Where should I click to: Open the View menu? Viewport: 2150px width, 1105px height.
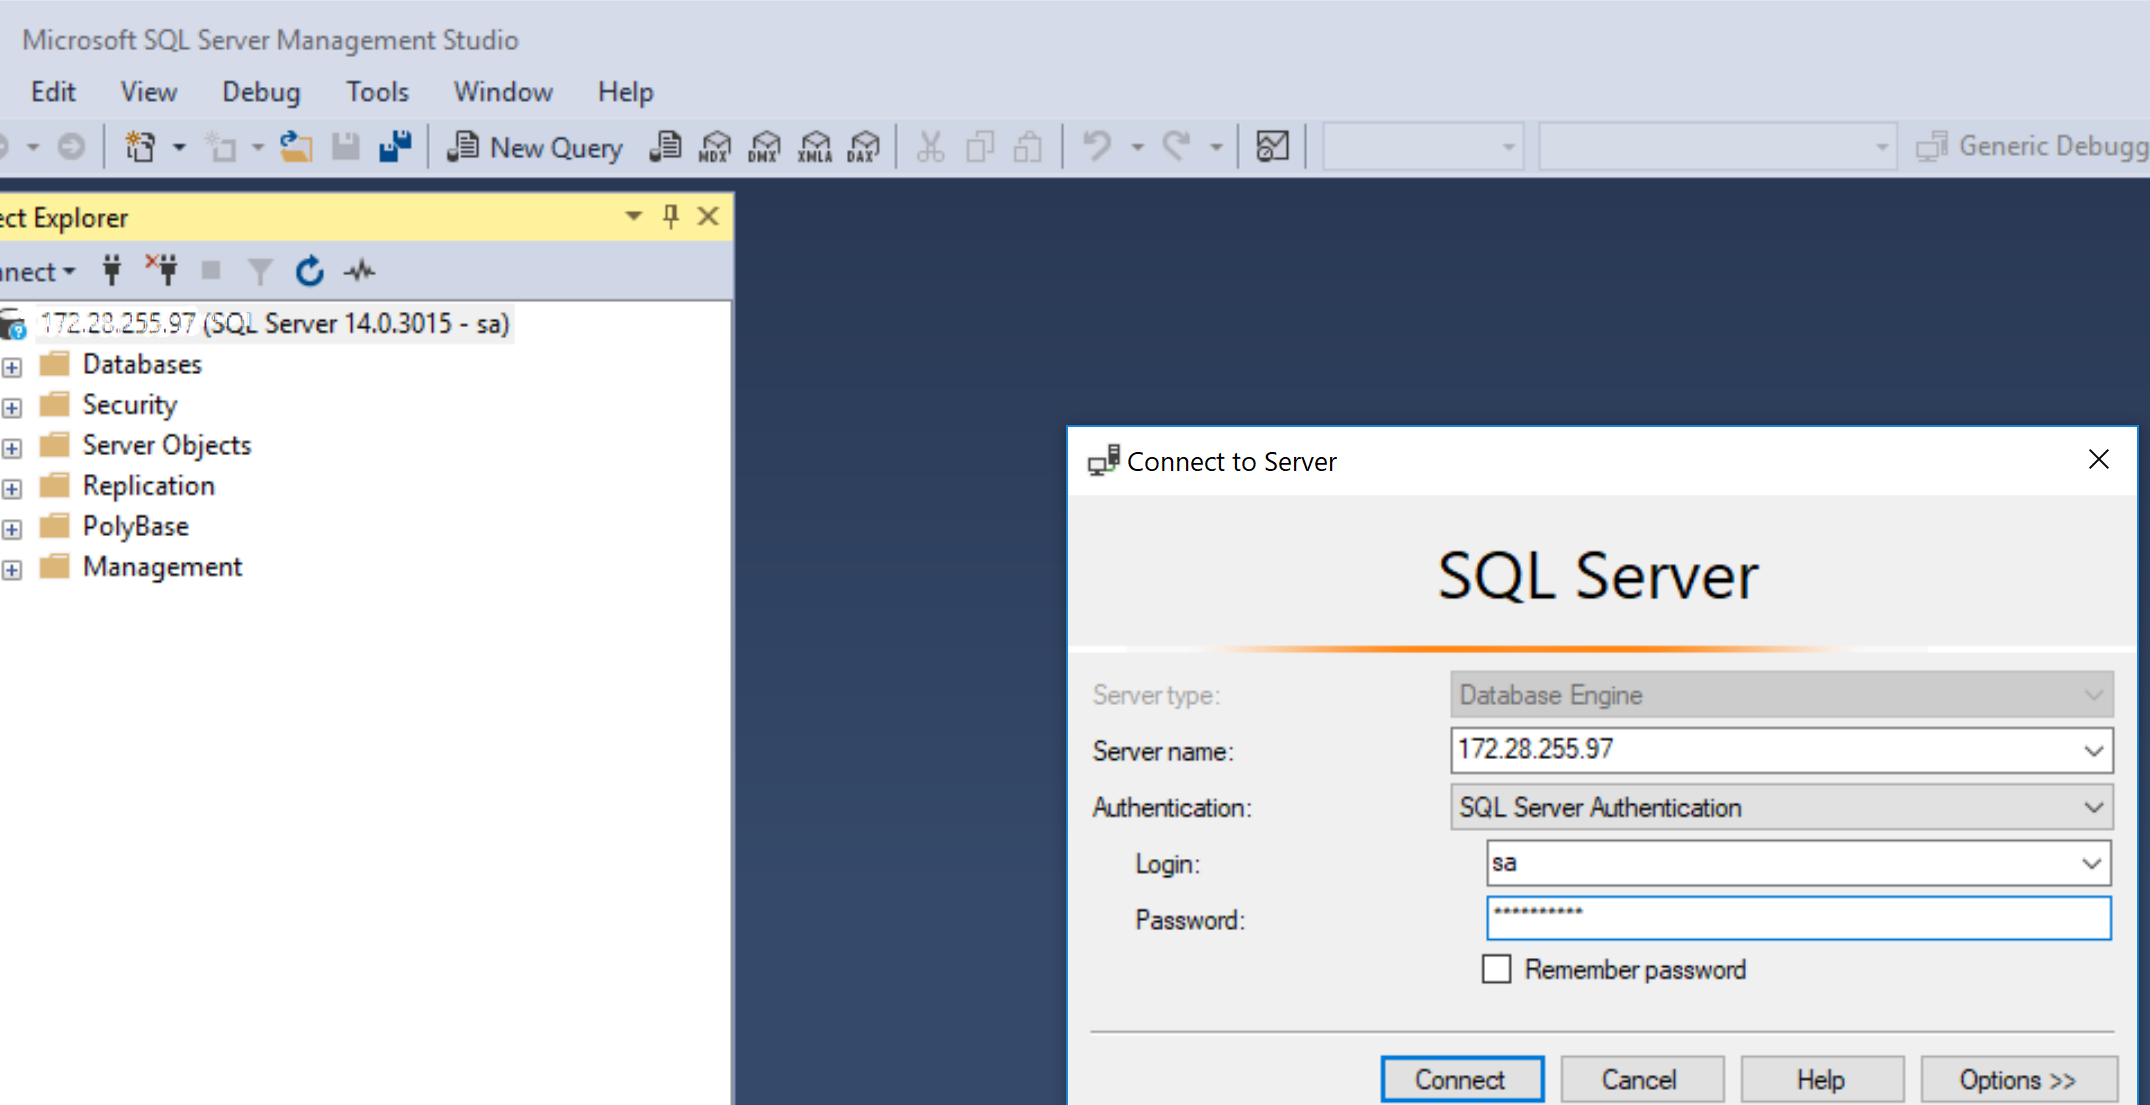[x=148, y=92]
